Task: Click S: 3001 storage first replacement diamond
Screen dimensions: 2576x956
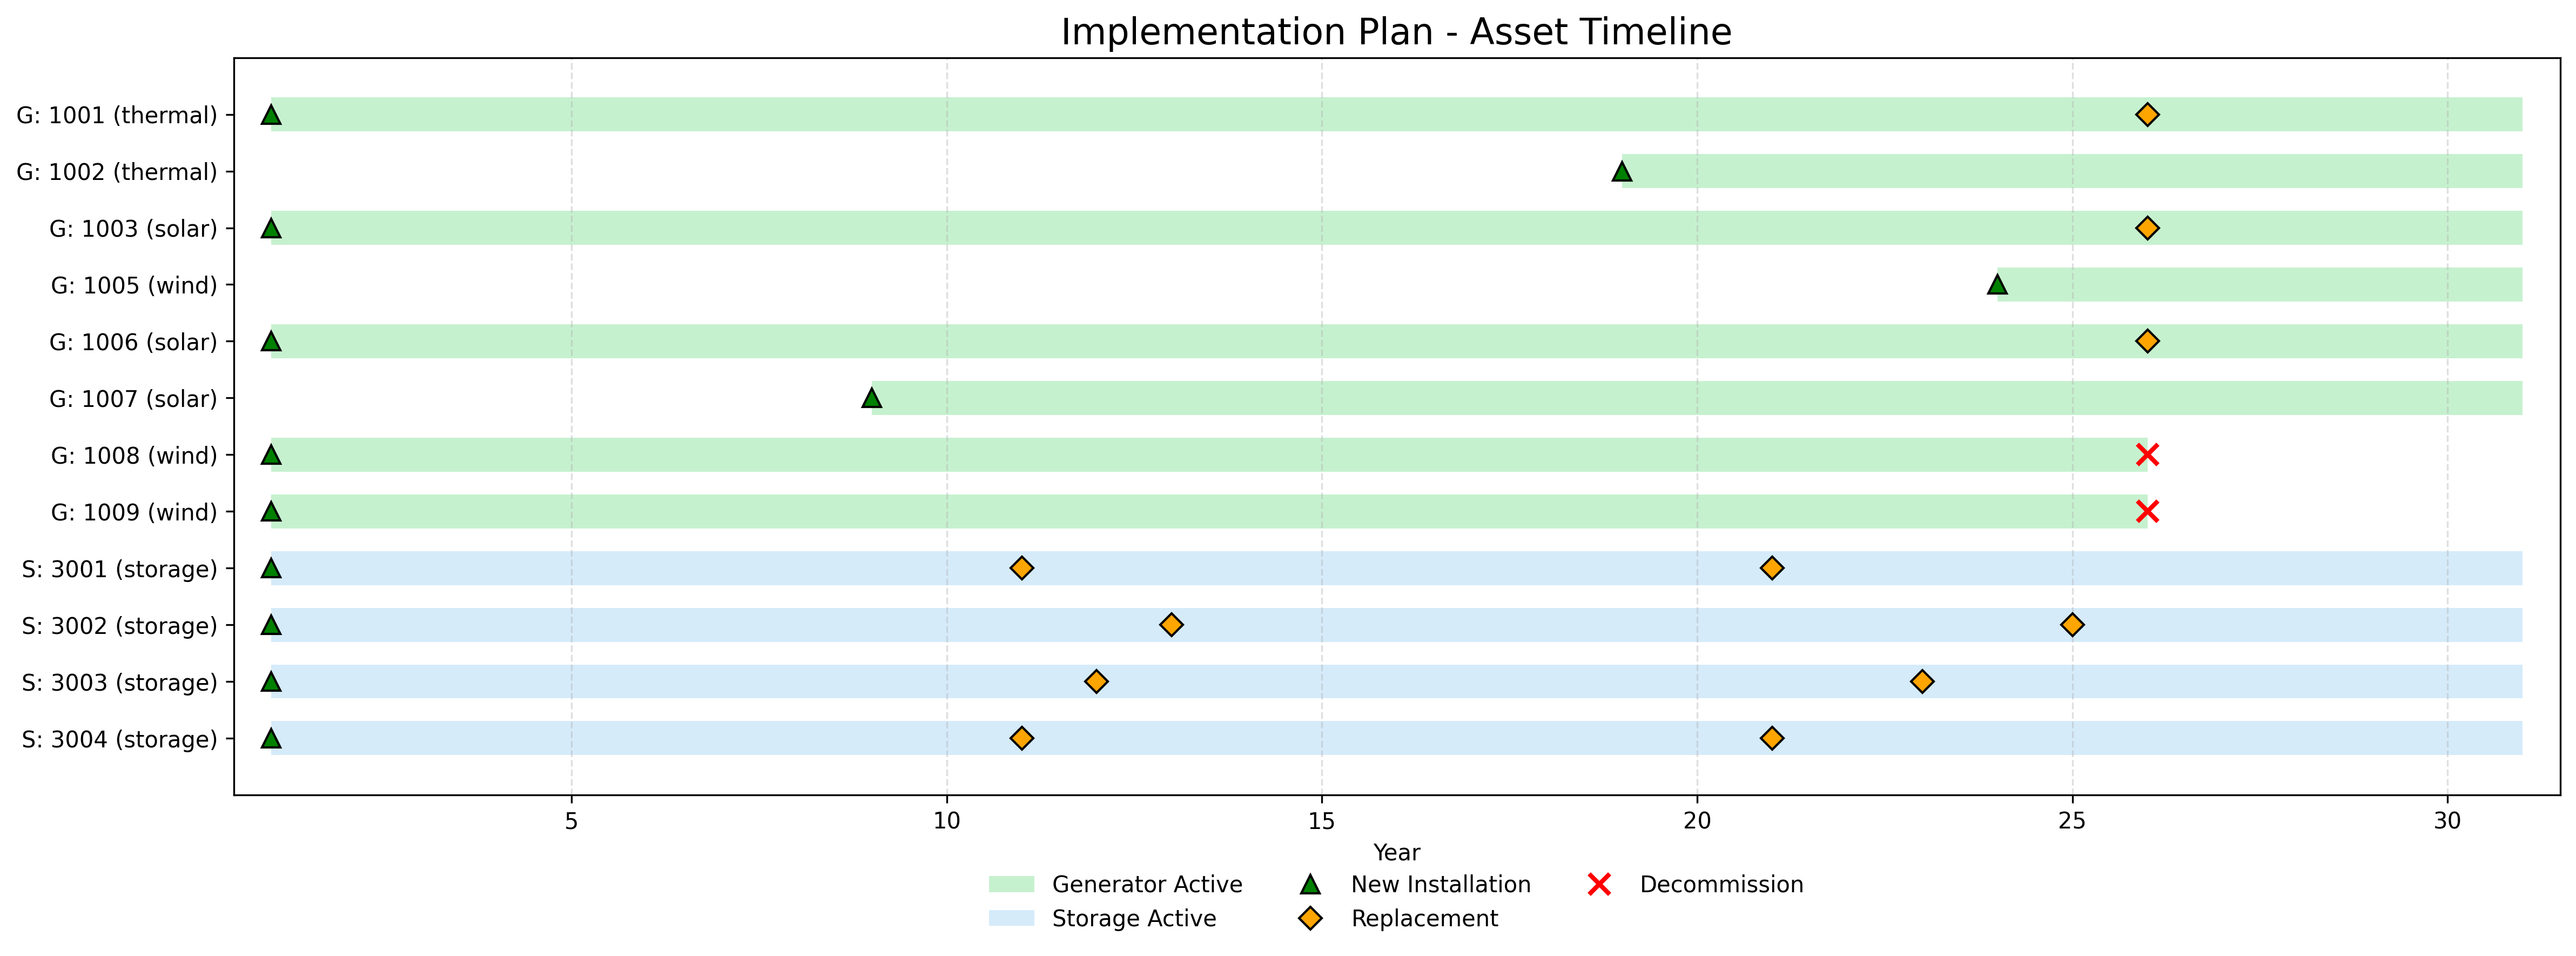Action: coord(1021,568)
